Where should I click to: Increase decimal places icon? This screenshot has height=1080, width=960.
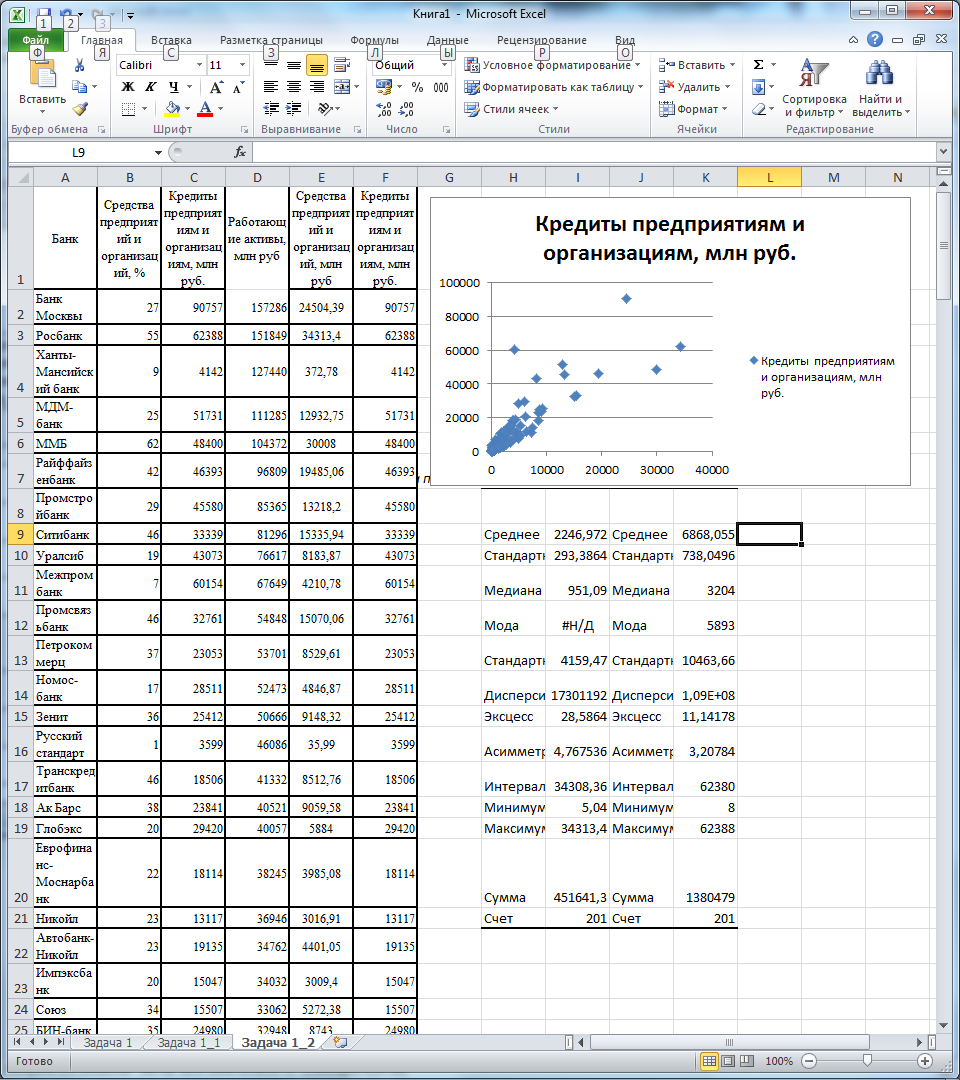pos(384,110)
